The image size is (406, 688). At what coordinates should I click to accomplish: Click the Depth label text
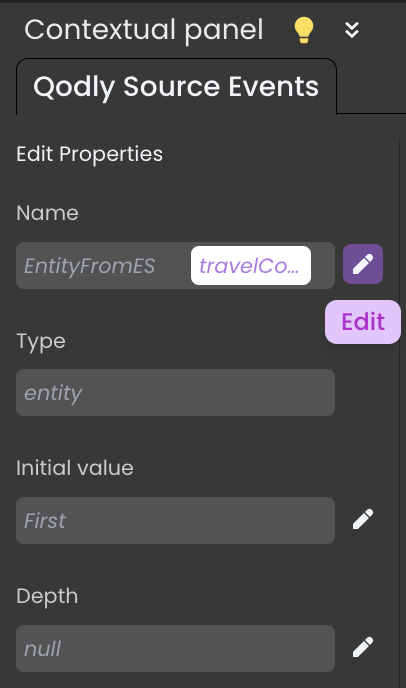(x=47, y=596)
